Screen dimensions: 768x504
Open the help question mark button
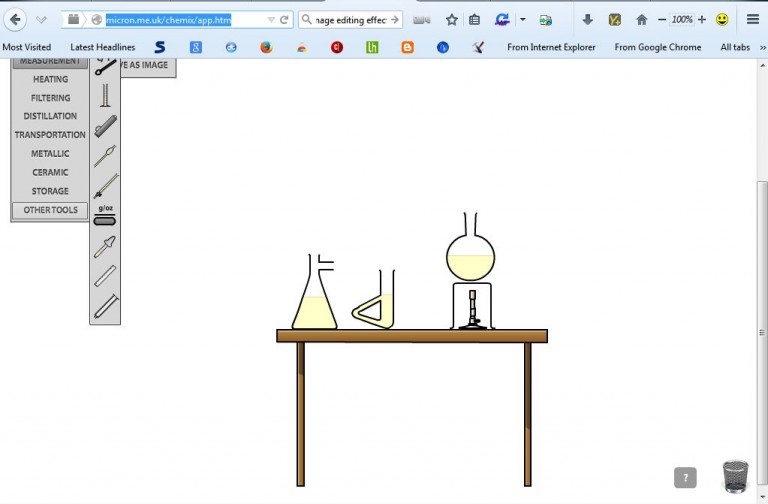click(685, 478)
